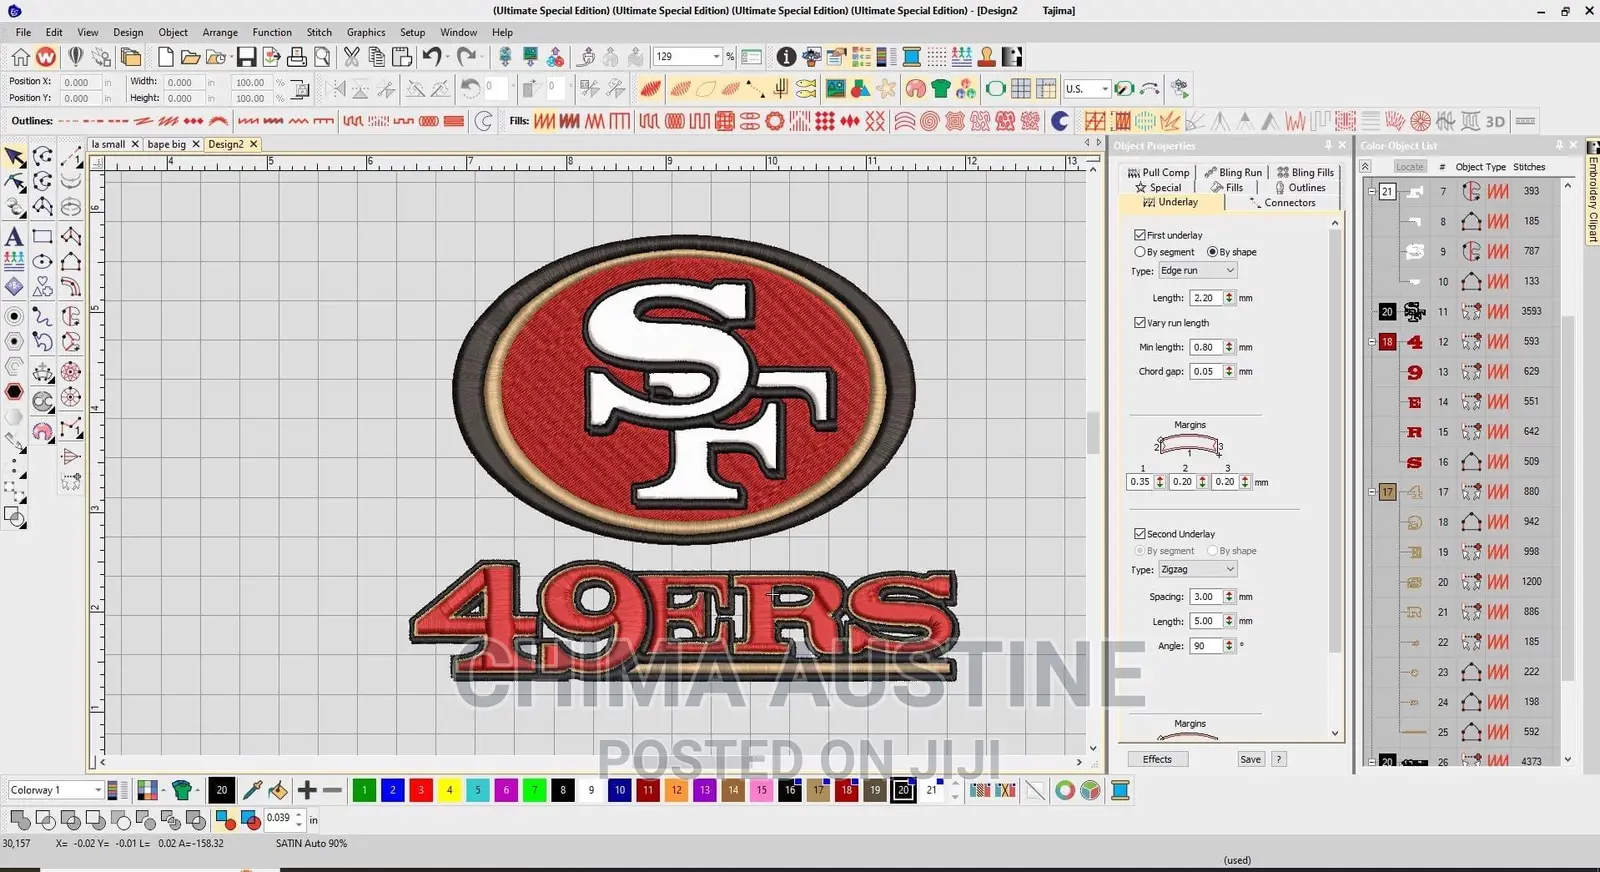Screen dimensions: 1600x872
Task: Create a new design file
Action: click(165, 57)
